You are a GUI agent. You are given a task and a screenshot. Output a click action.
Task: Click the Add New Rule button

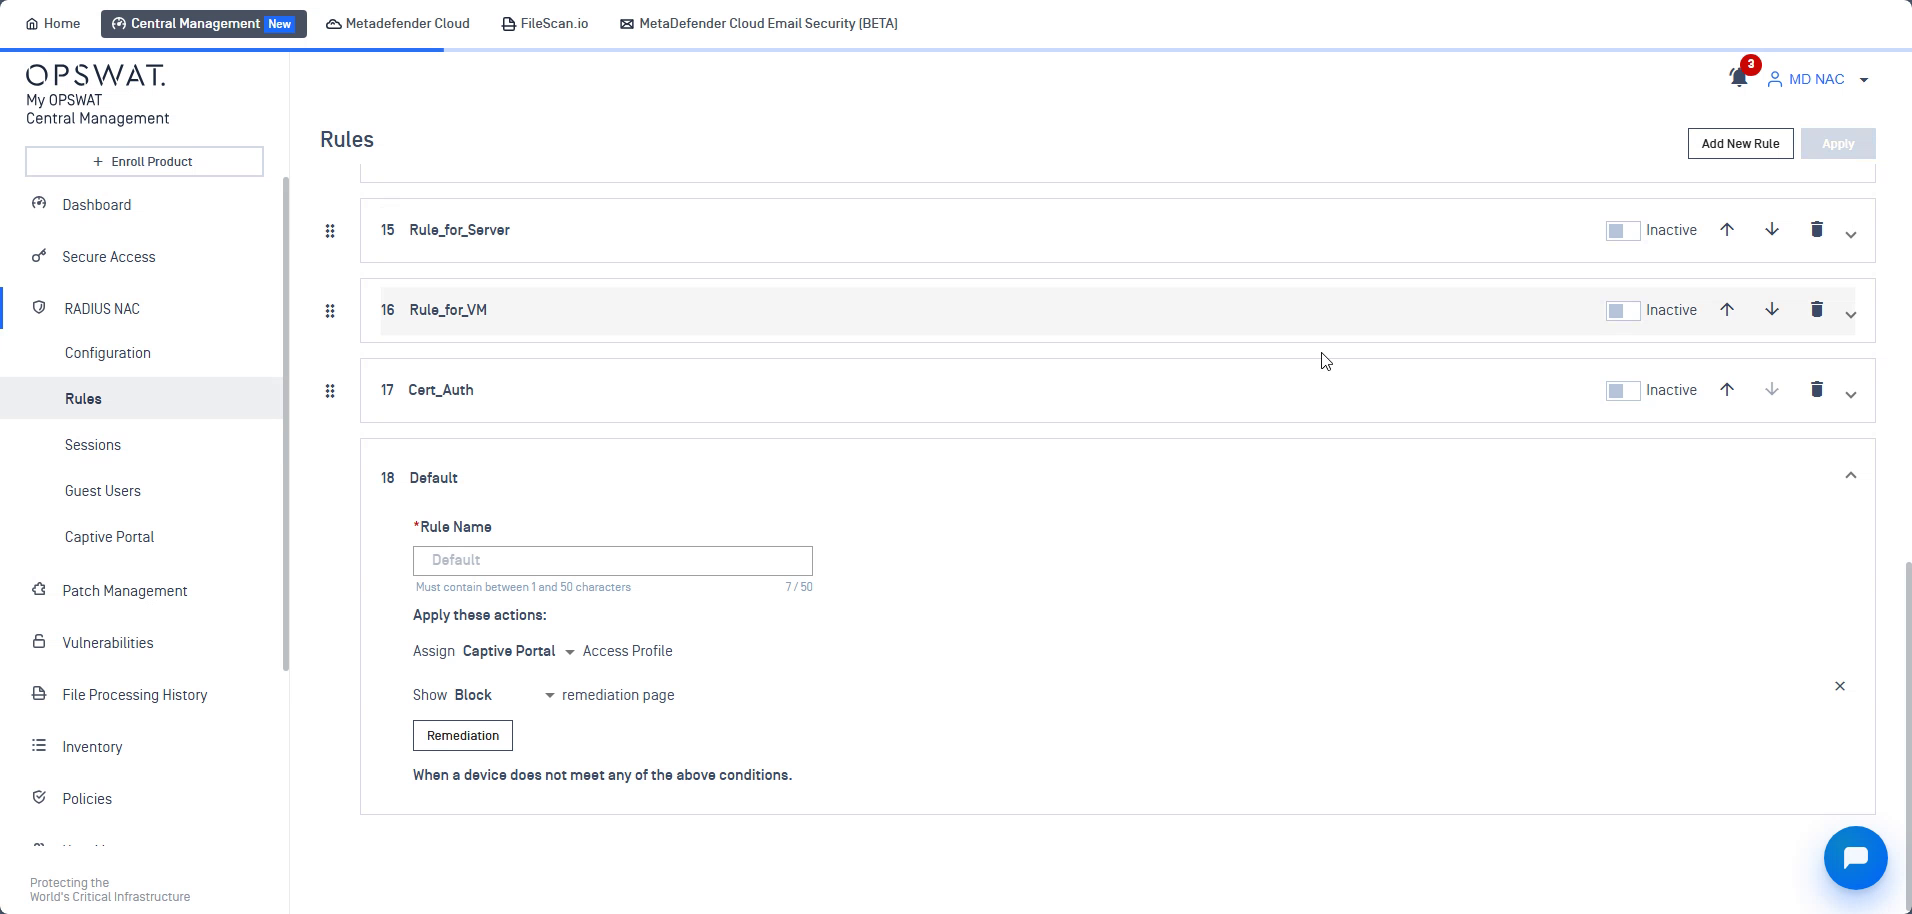1740,143
